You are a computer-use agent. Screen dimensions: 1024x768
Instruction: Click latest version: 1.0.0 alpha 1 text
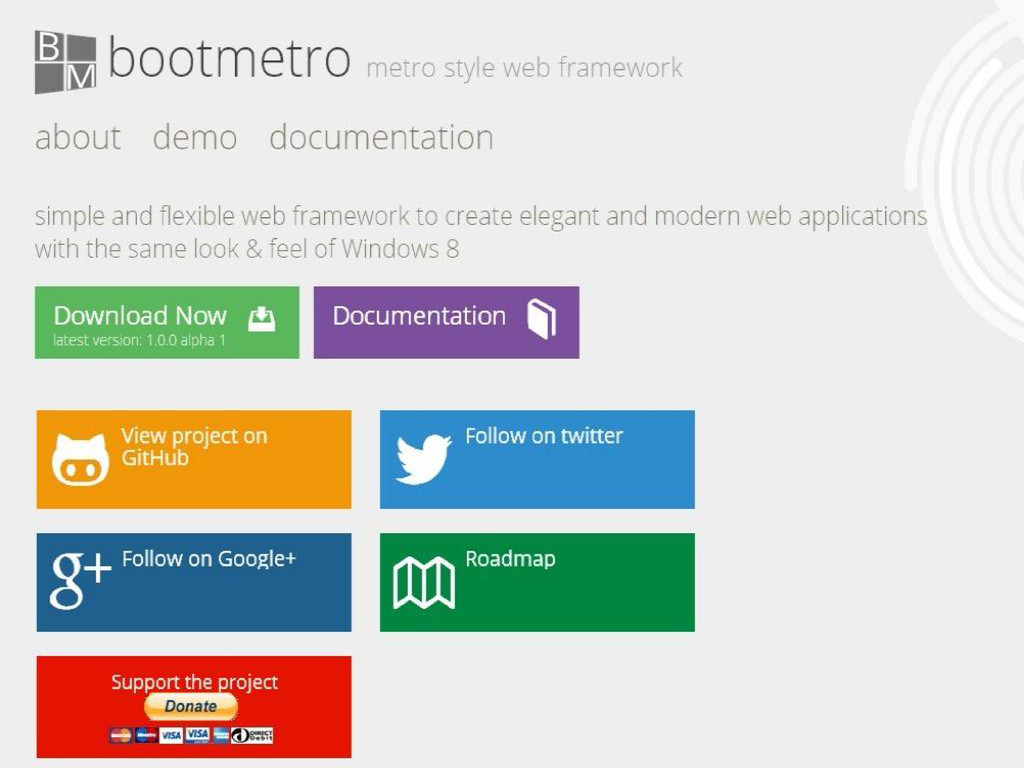tap(139, 340)
